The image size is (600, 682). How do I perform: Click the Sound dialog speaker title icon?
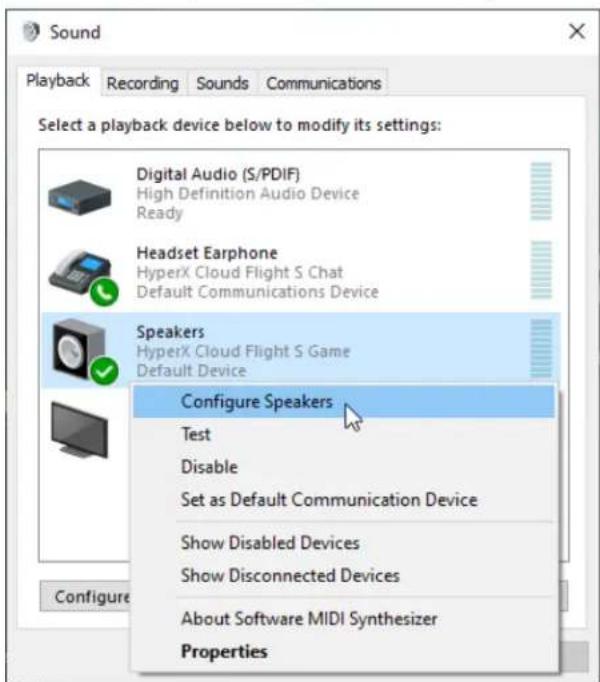(x=31, y=32)
